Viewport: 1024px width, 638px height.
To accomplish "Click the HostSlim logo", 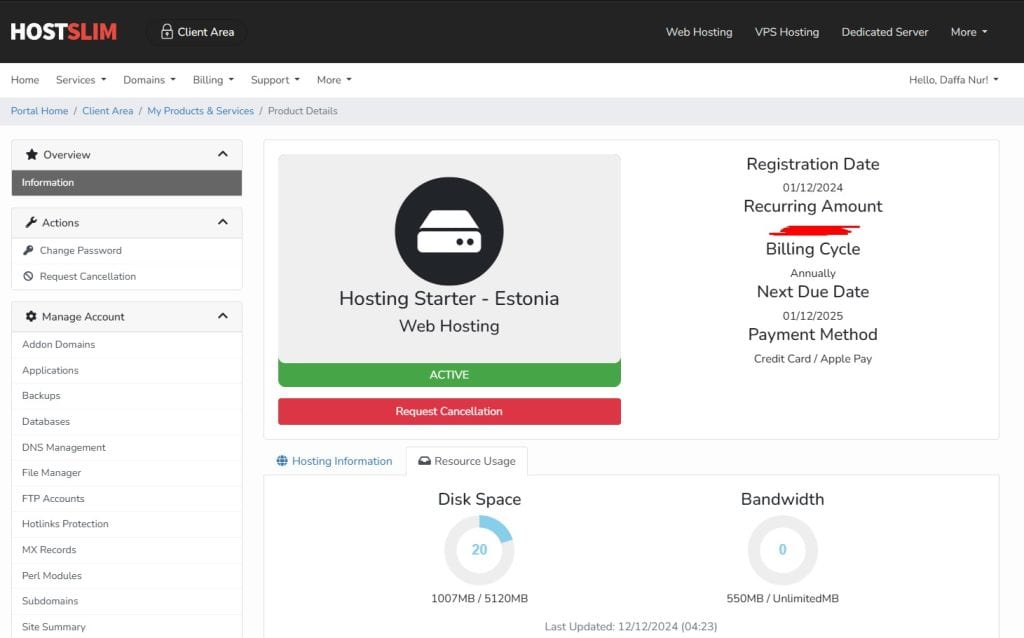I will point(63,31).
